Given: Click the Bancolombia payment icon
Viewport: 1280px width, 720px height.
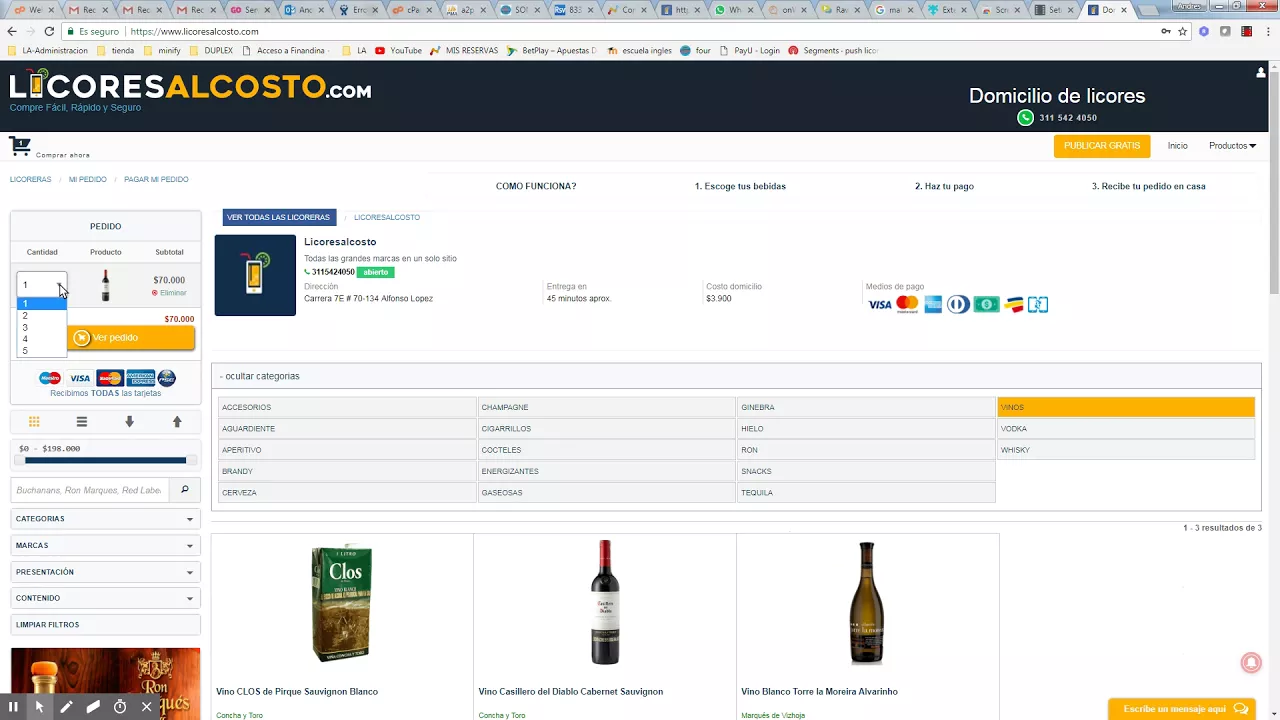Looking at the screenshot, I should (x=1014, y=305).
